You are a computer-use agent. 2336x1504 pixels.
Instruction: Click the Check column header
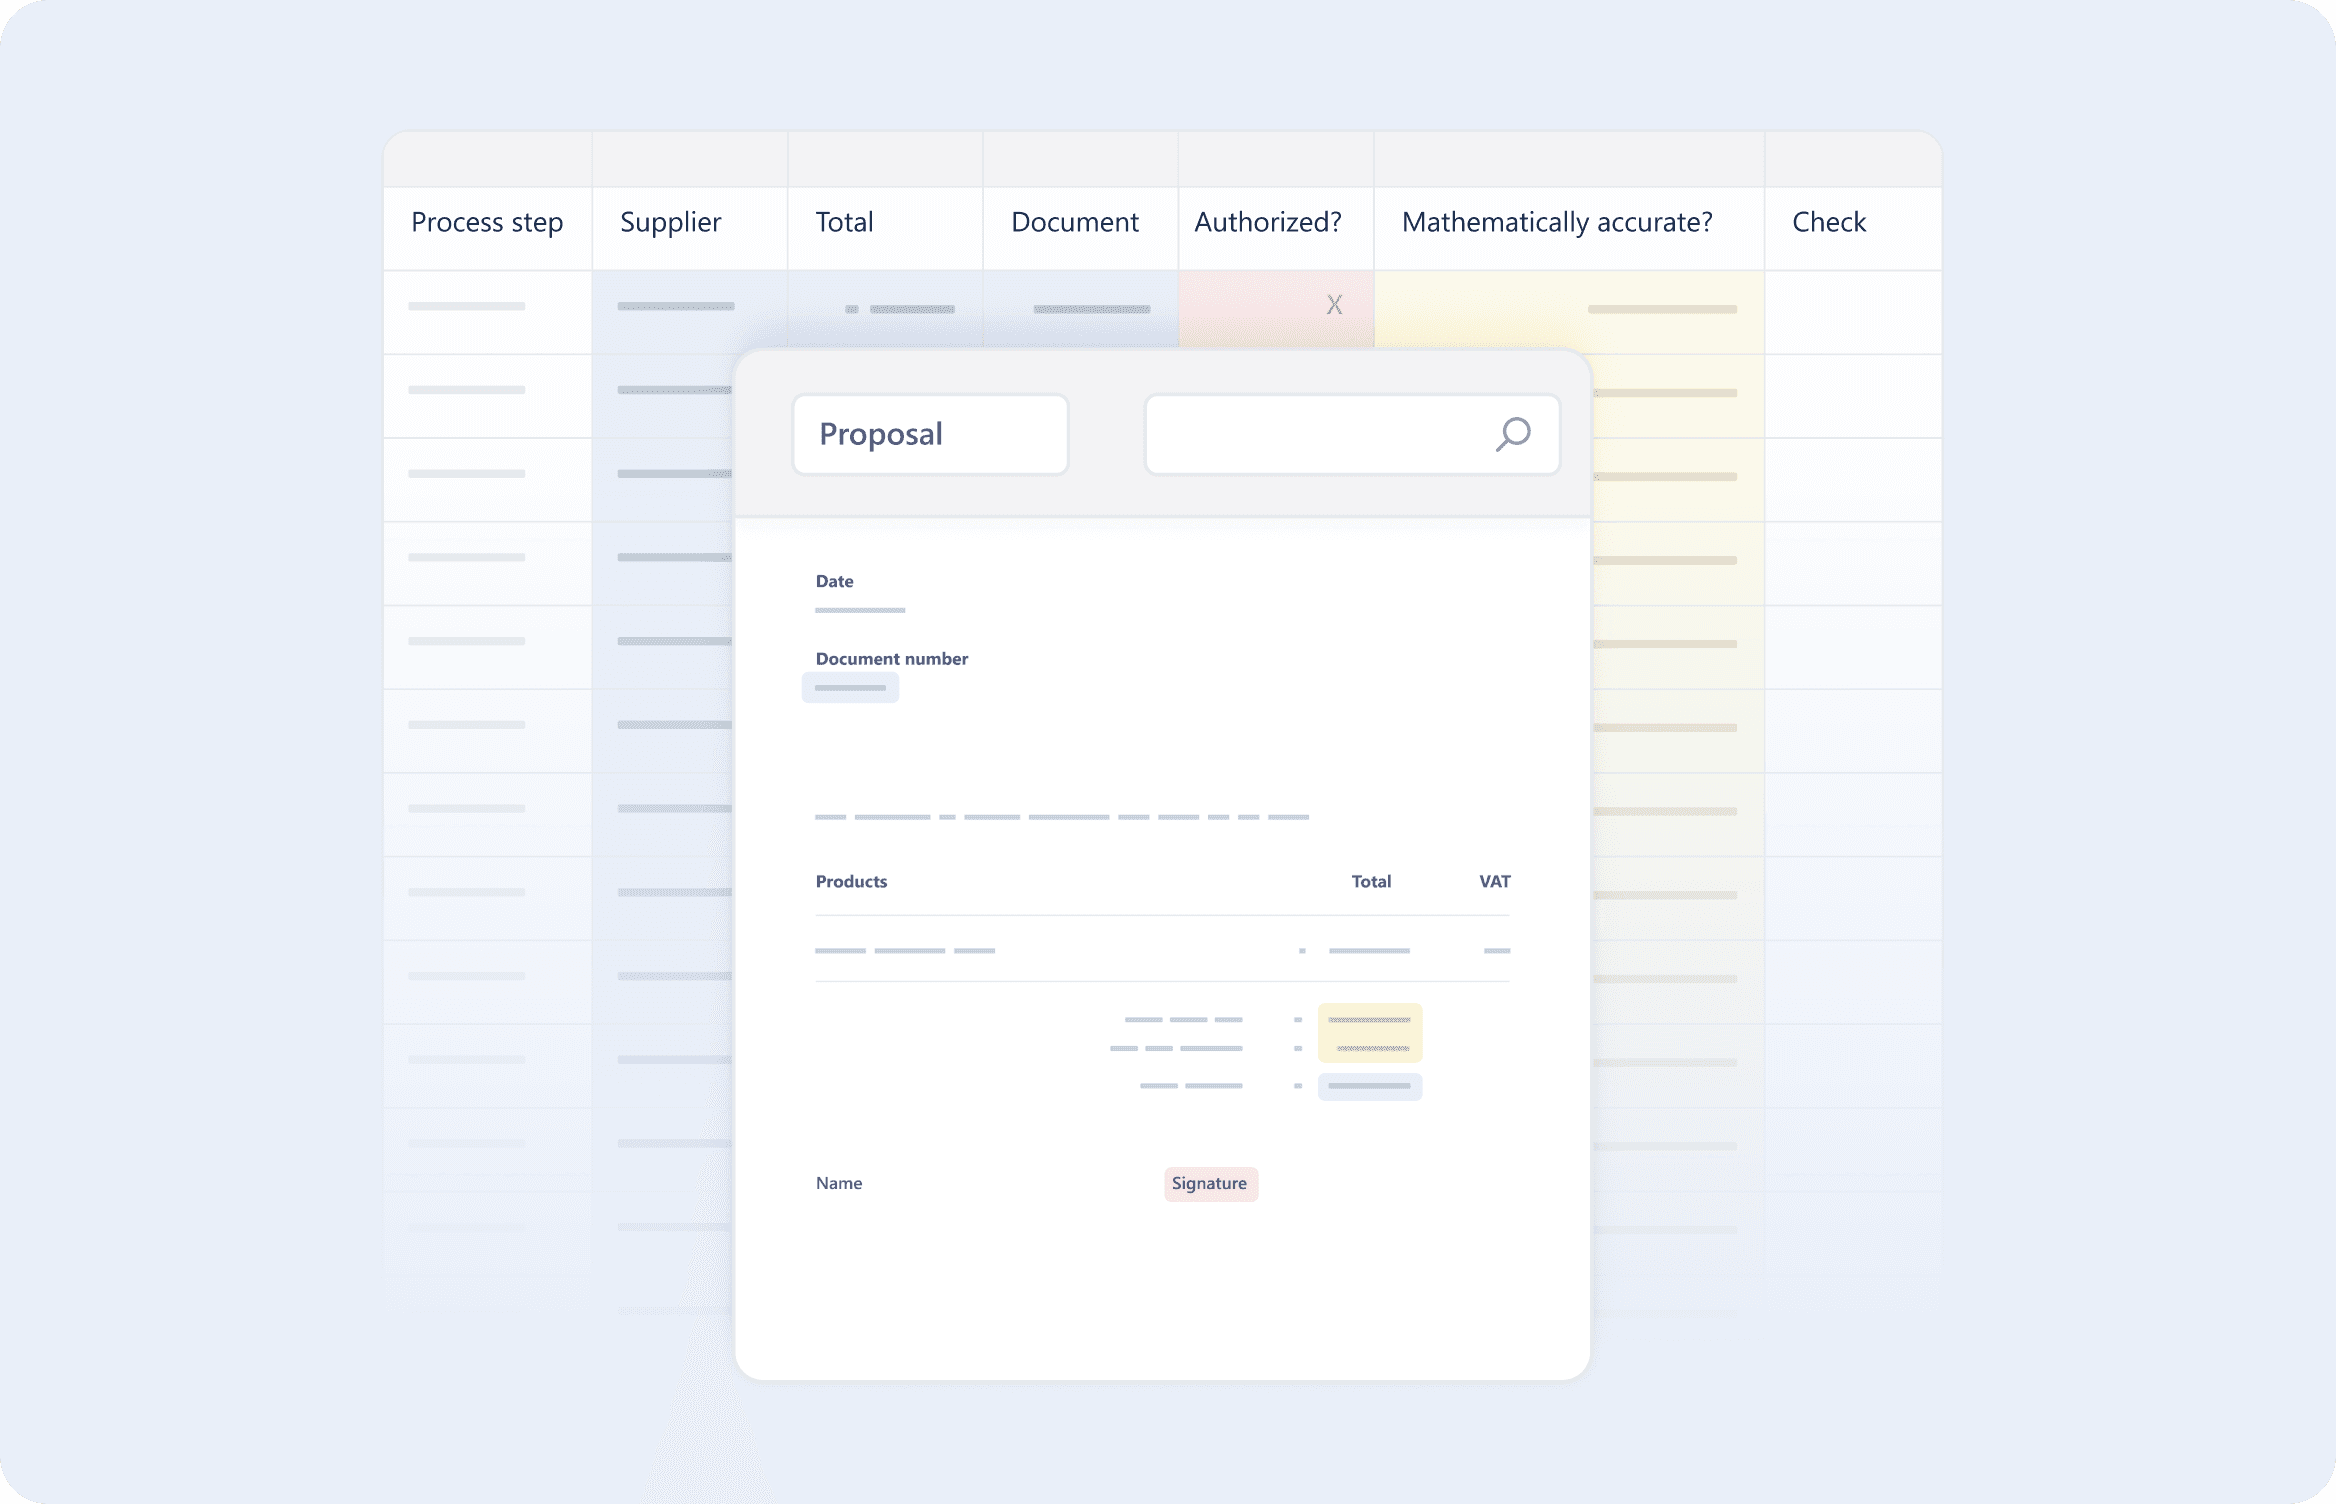tap(1828, 222)
